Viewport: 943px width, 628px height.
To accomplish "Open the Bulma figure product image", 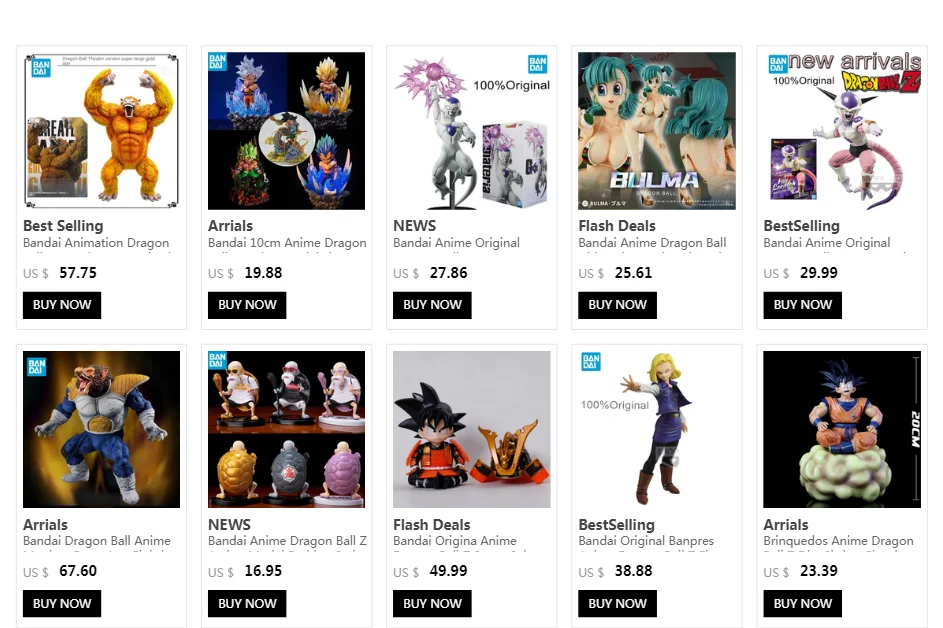I will coord(657,131).
